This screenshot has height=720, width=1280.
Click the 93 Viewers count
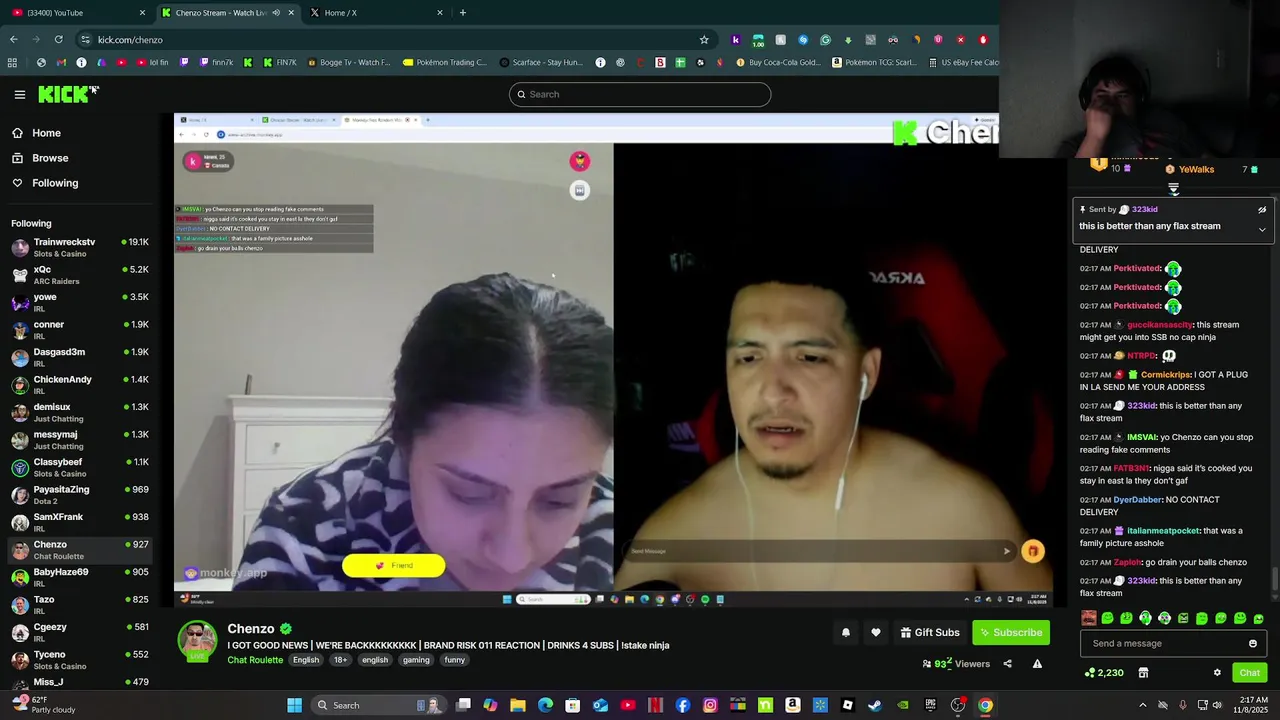957,663
